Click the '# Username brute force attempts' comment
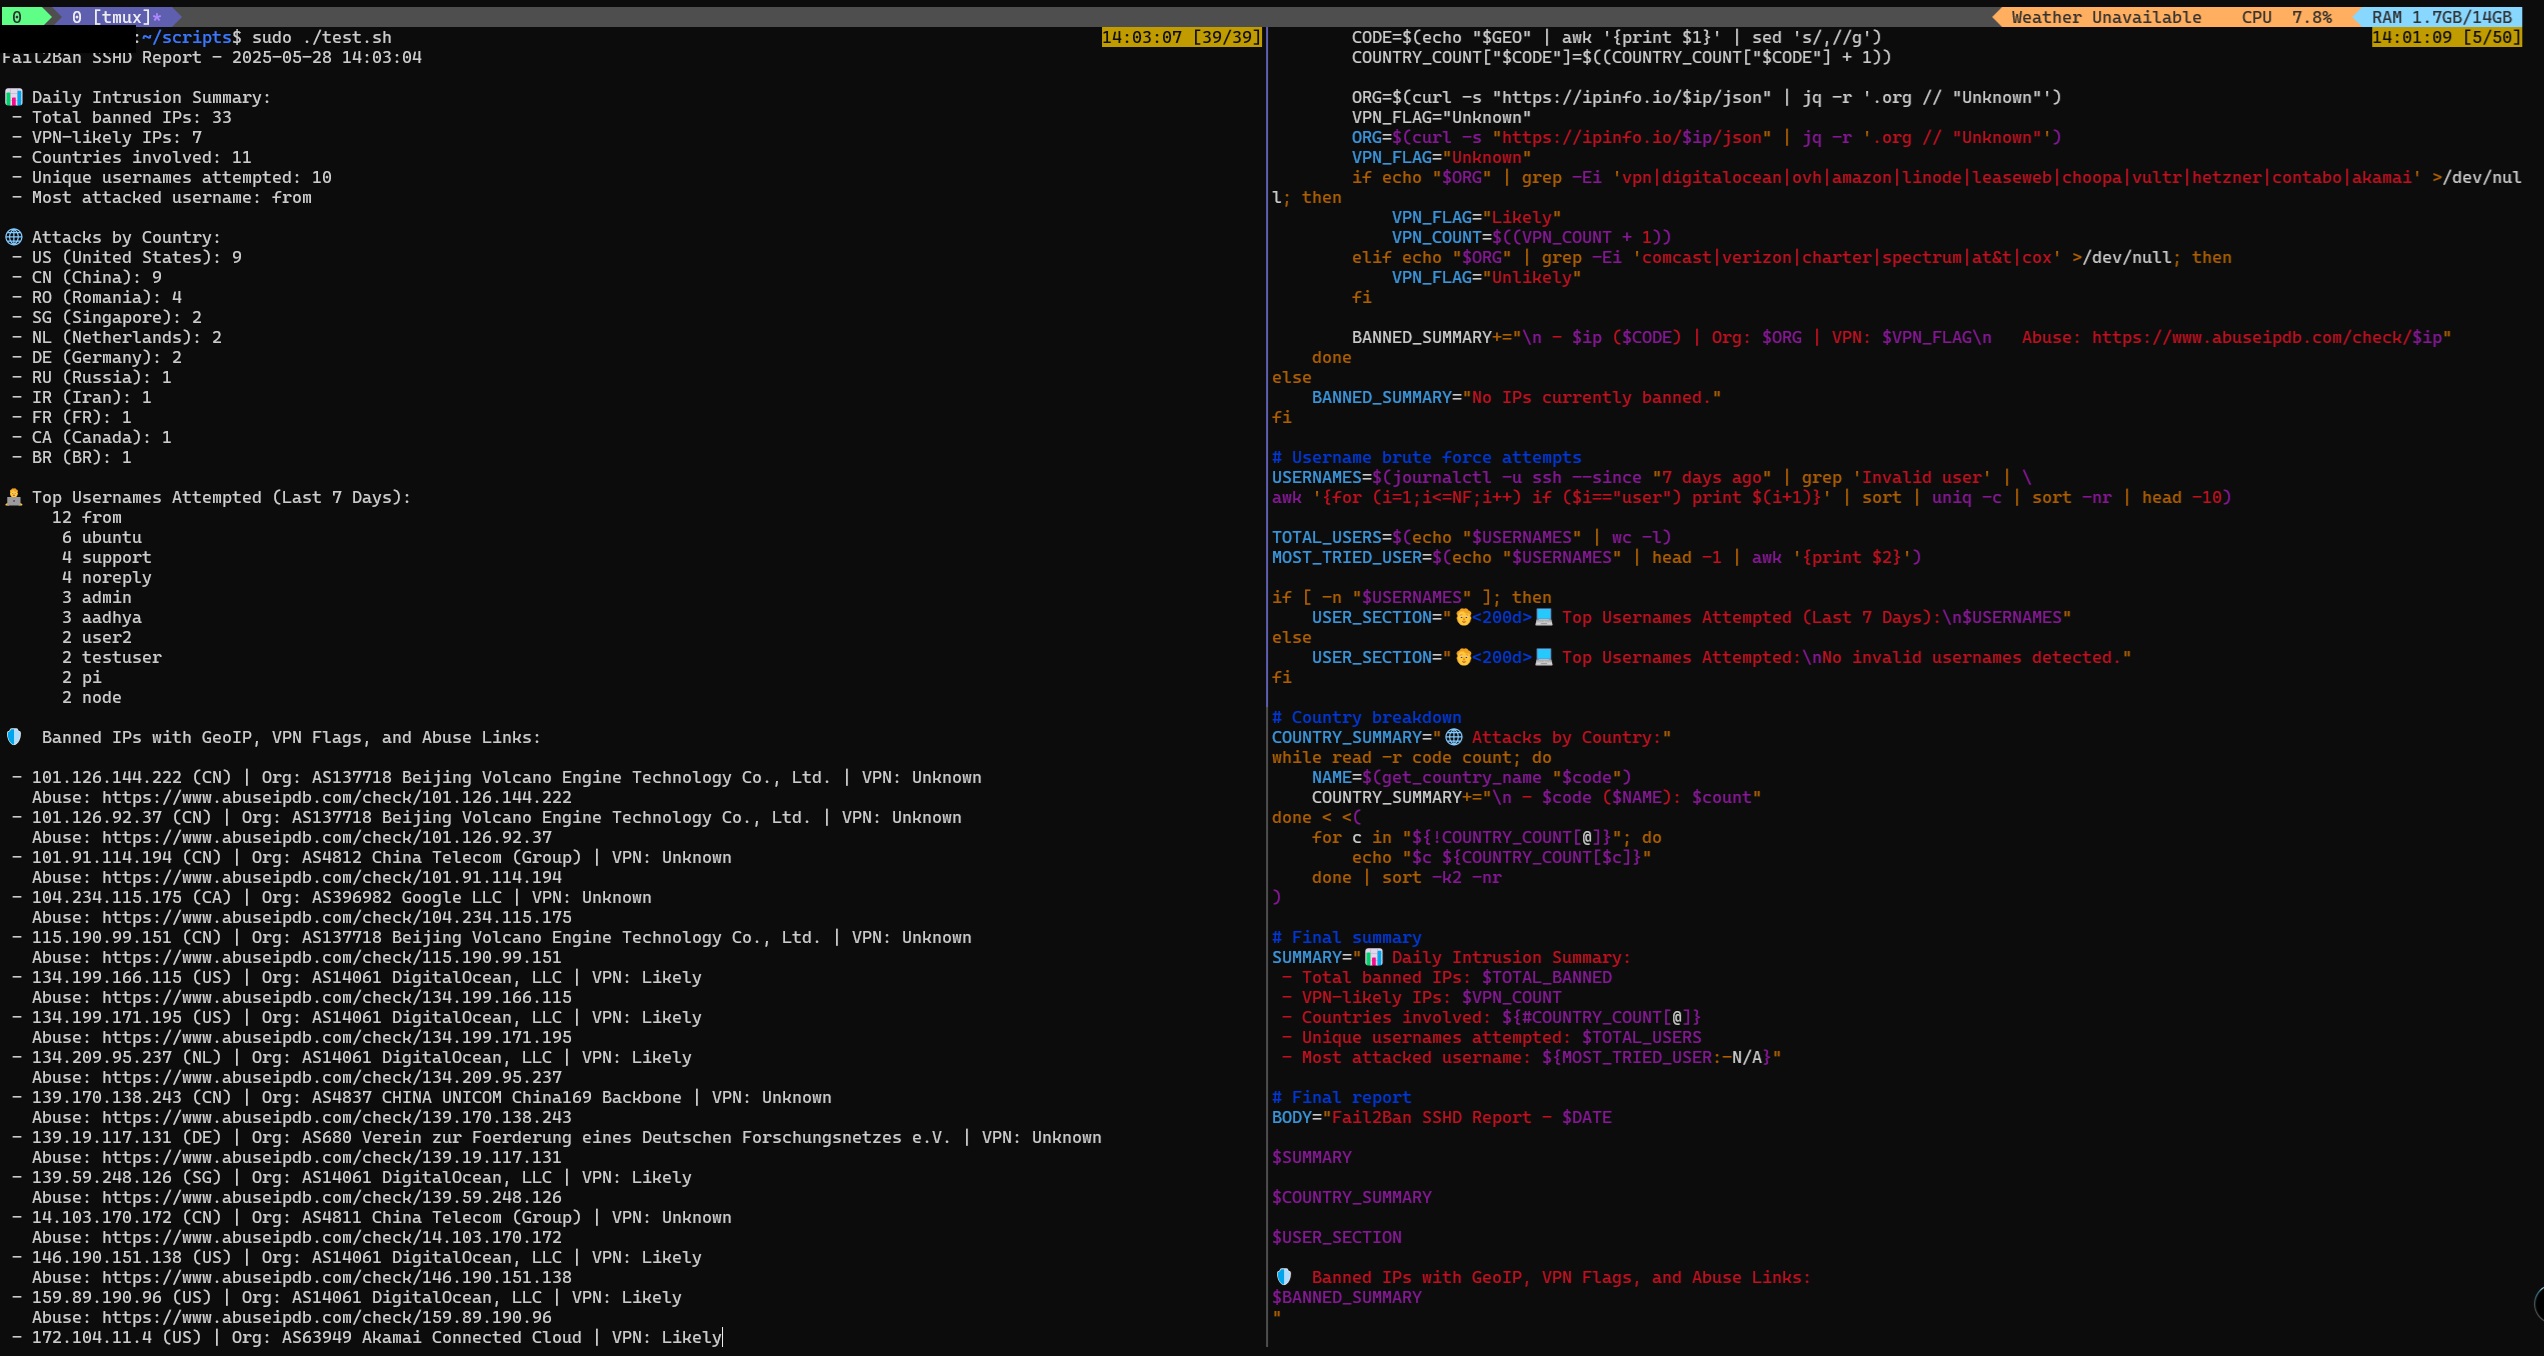 1427,457
